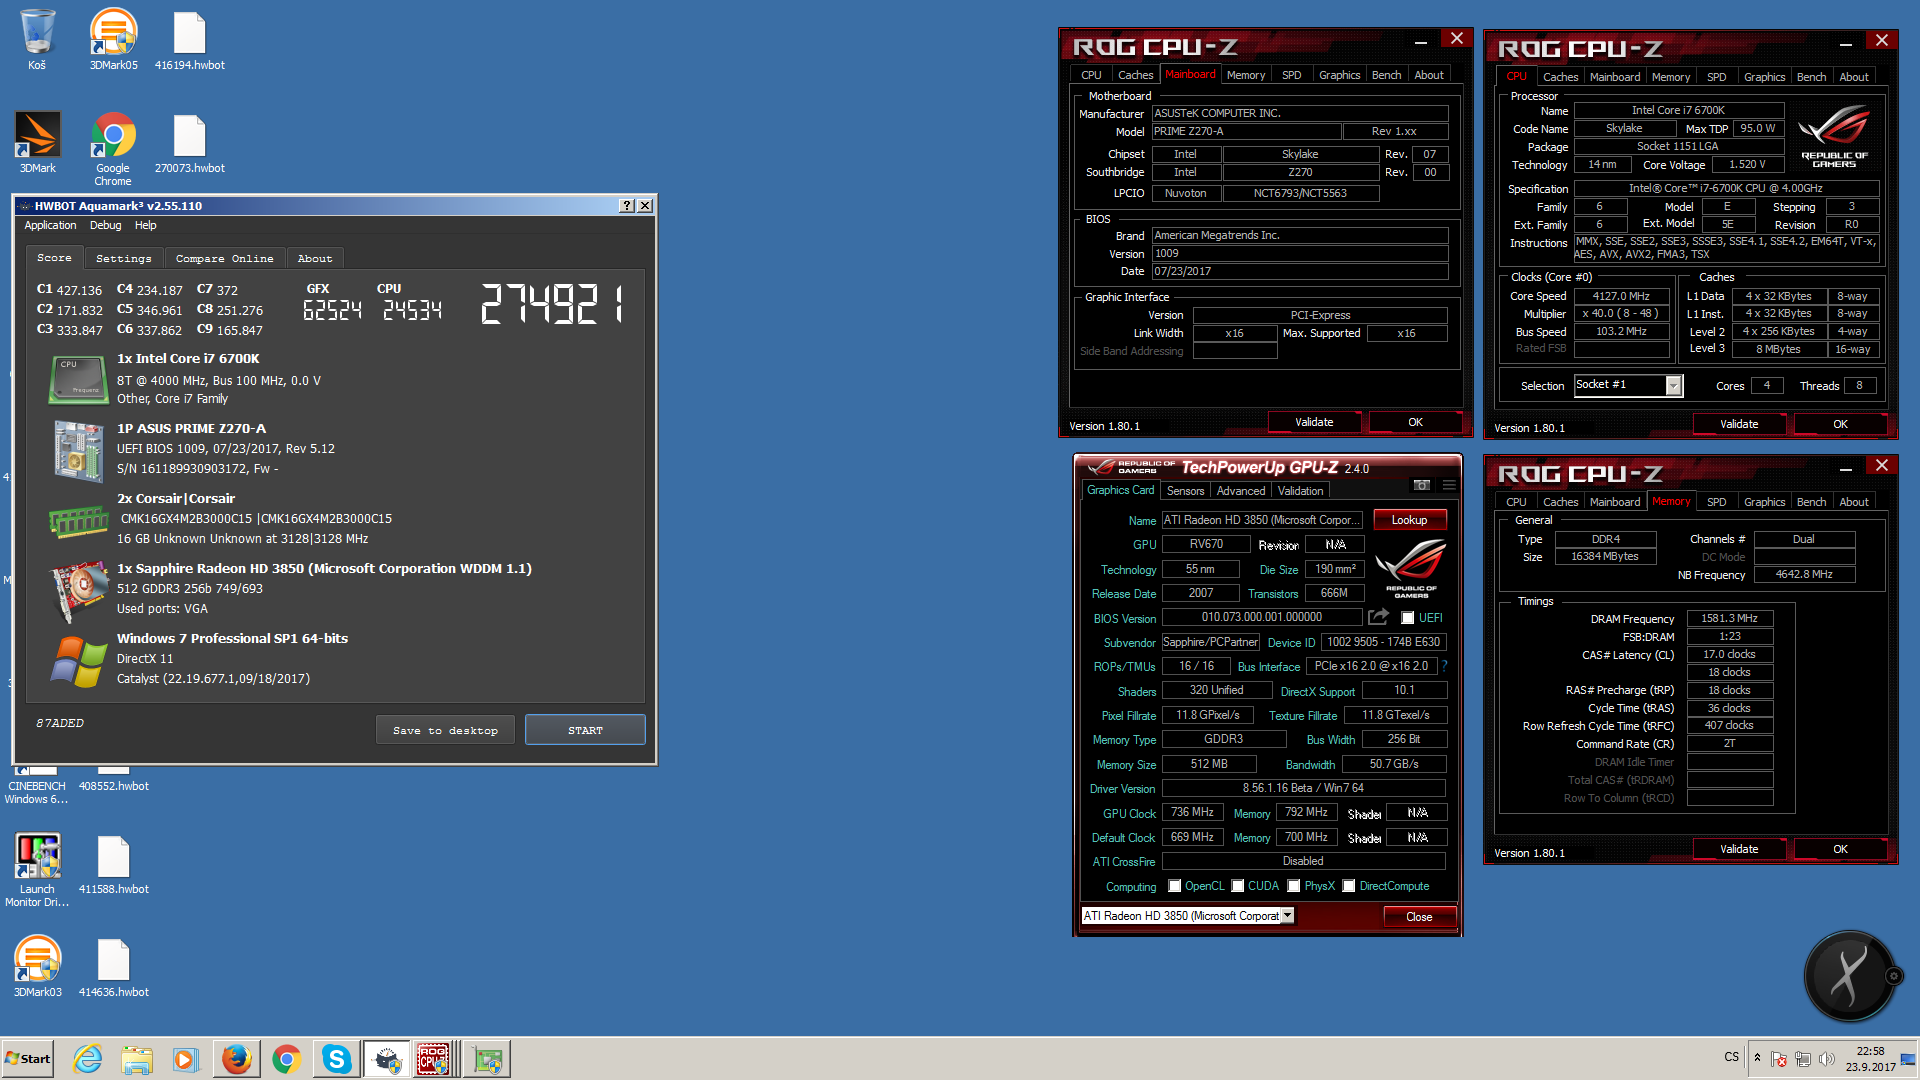Open the GPU-Z hamburger menu icon
This screenshot has height=1080, width=1920.
[x=1449, y=485]
